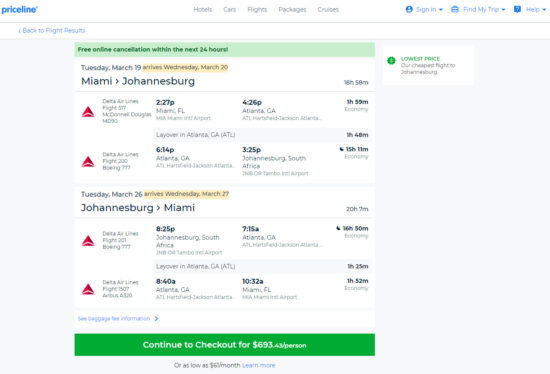The height and width of the screenshot is (374, 550).
Task: Click the priceline logo
Action: [20, 10]
